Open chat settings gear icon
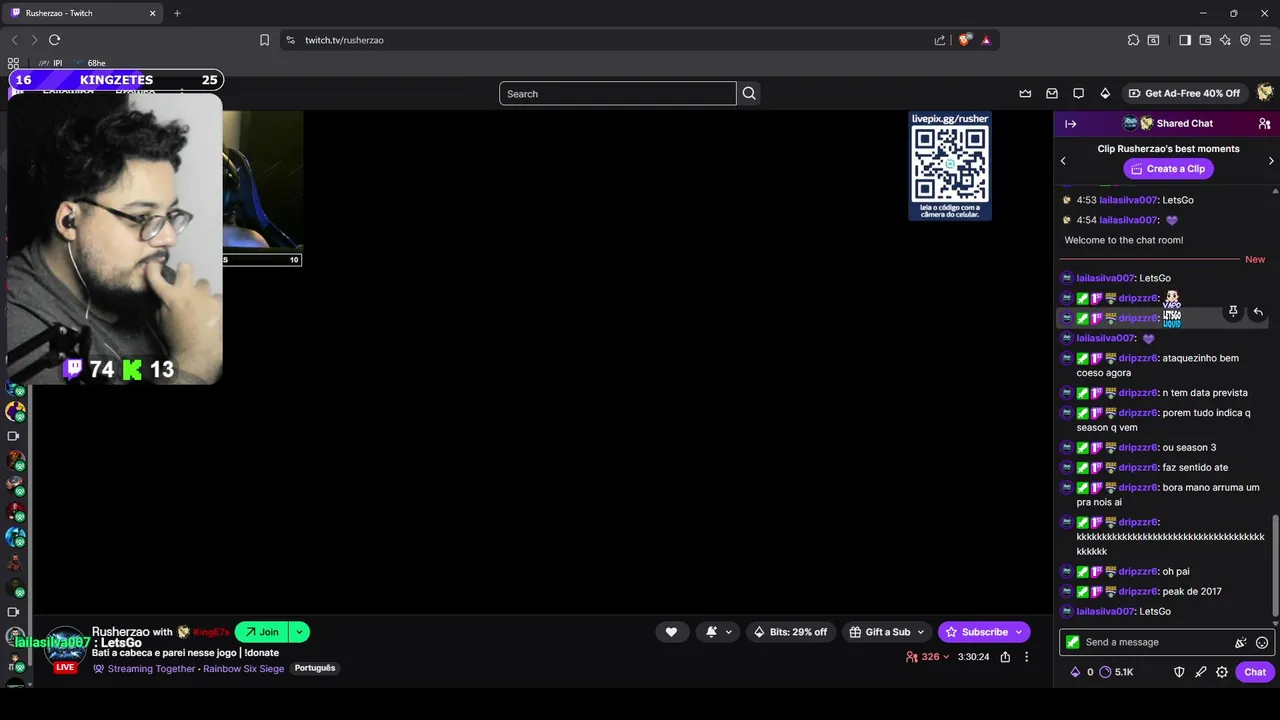The image size is (1280, 720). [x=1222, y=672]
